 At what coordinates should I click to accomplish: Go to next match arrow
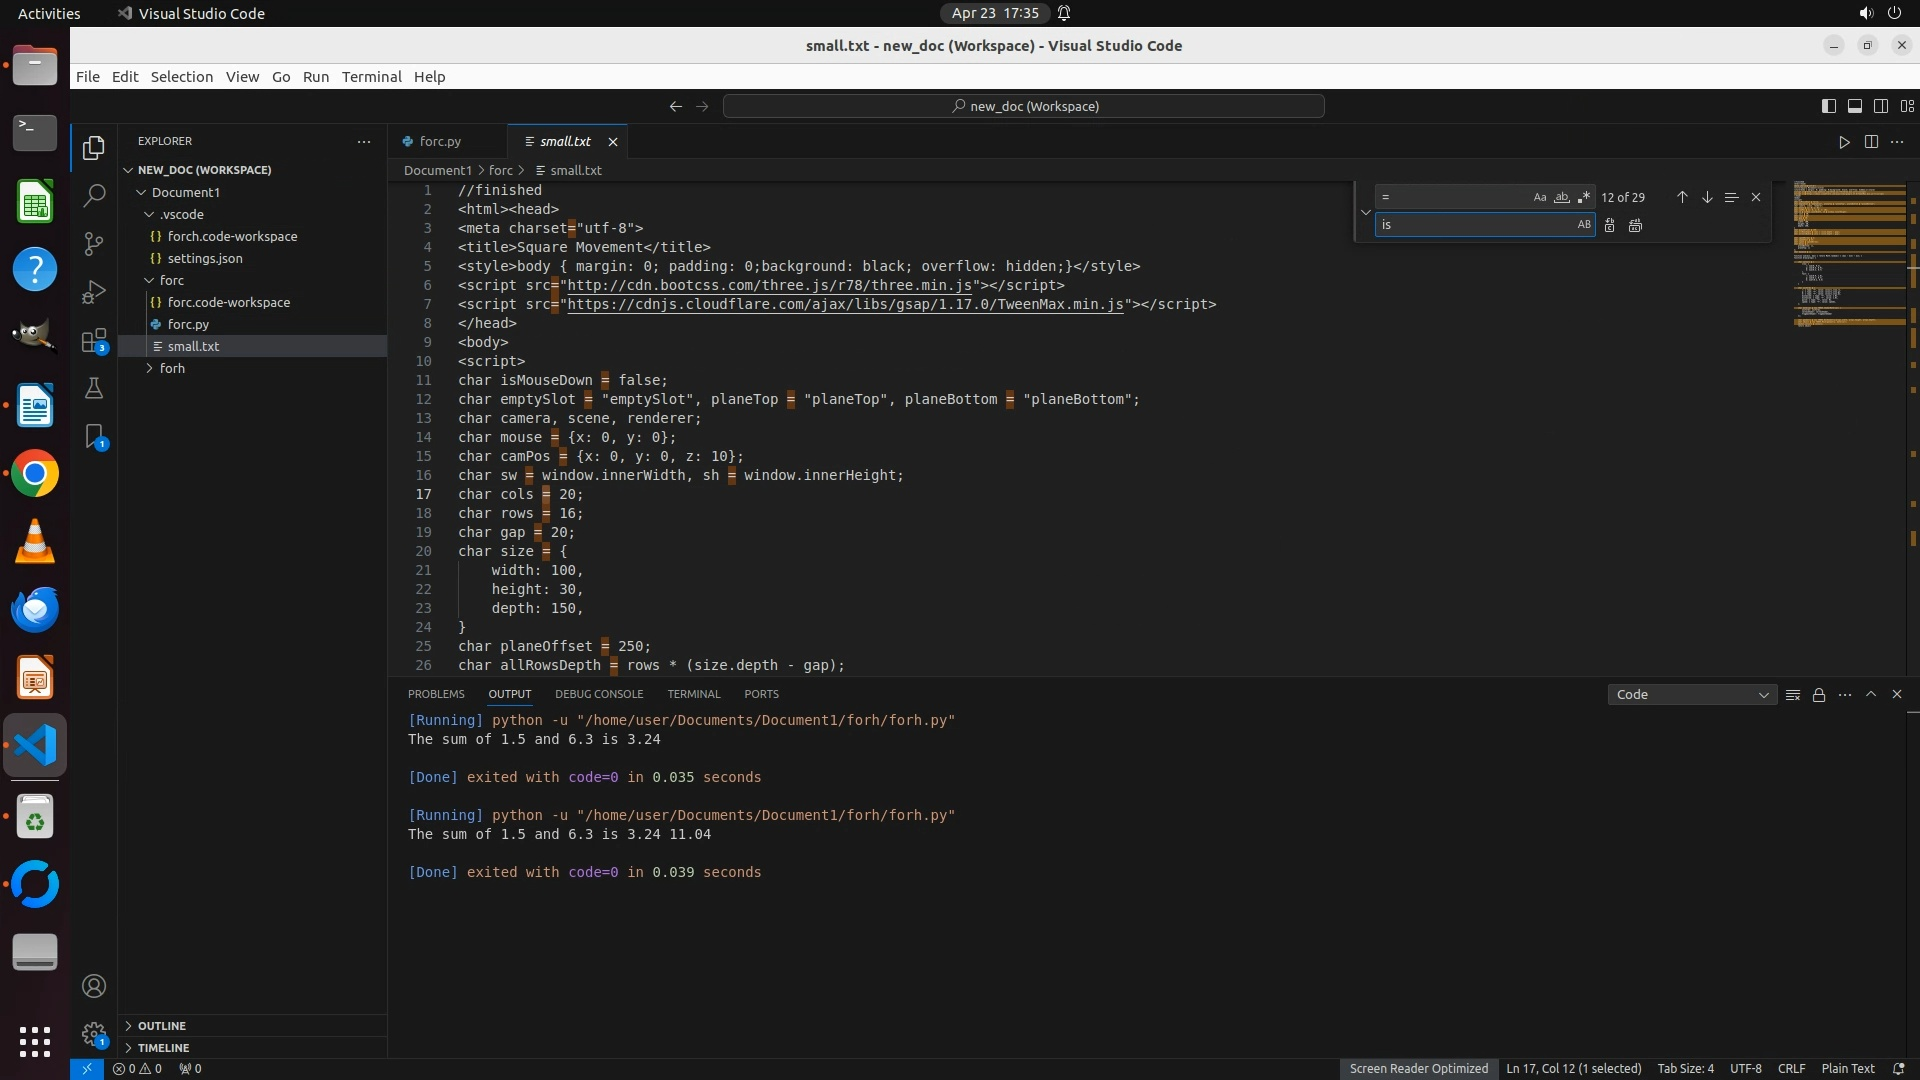click(1707, 198)
